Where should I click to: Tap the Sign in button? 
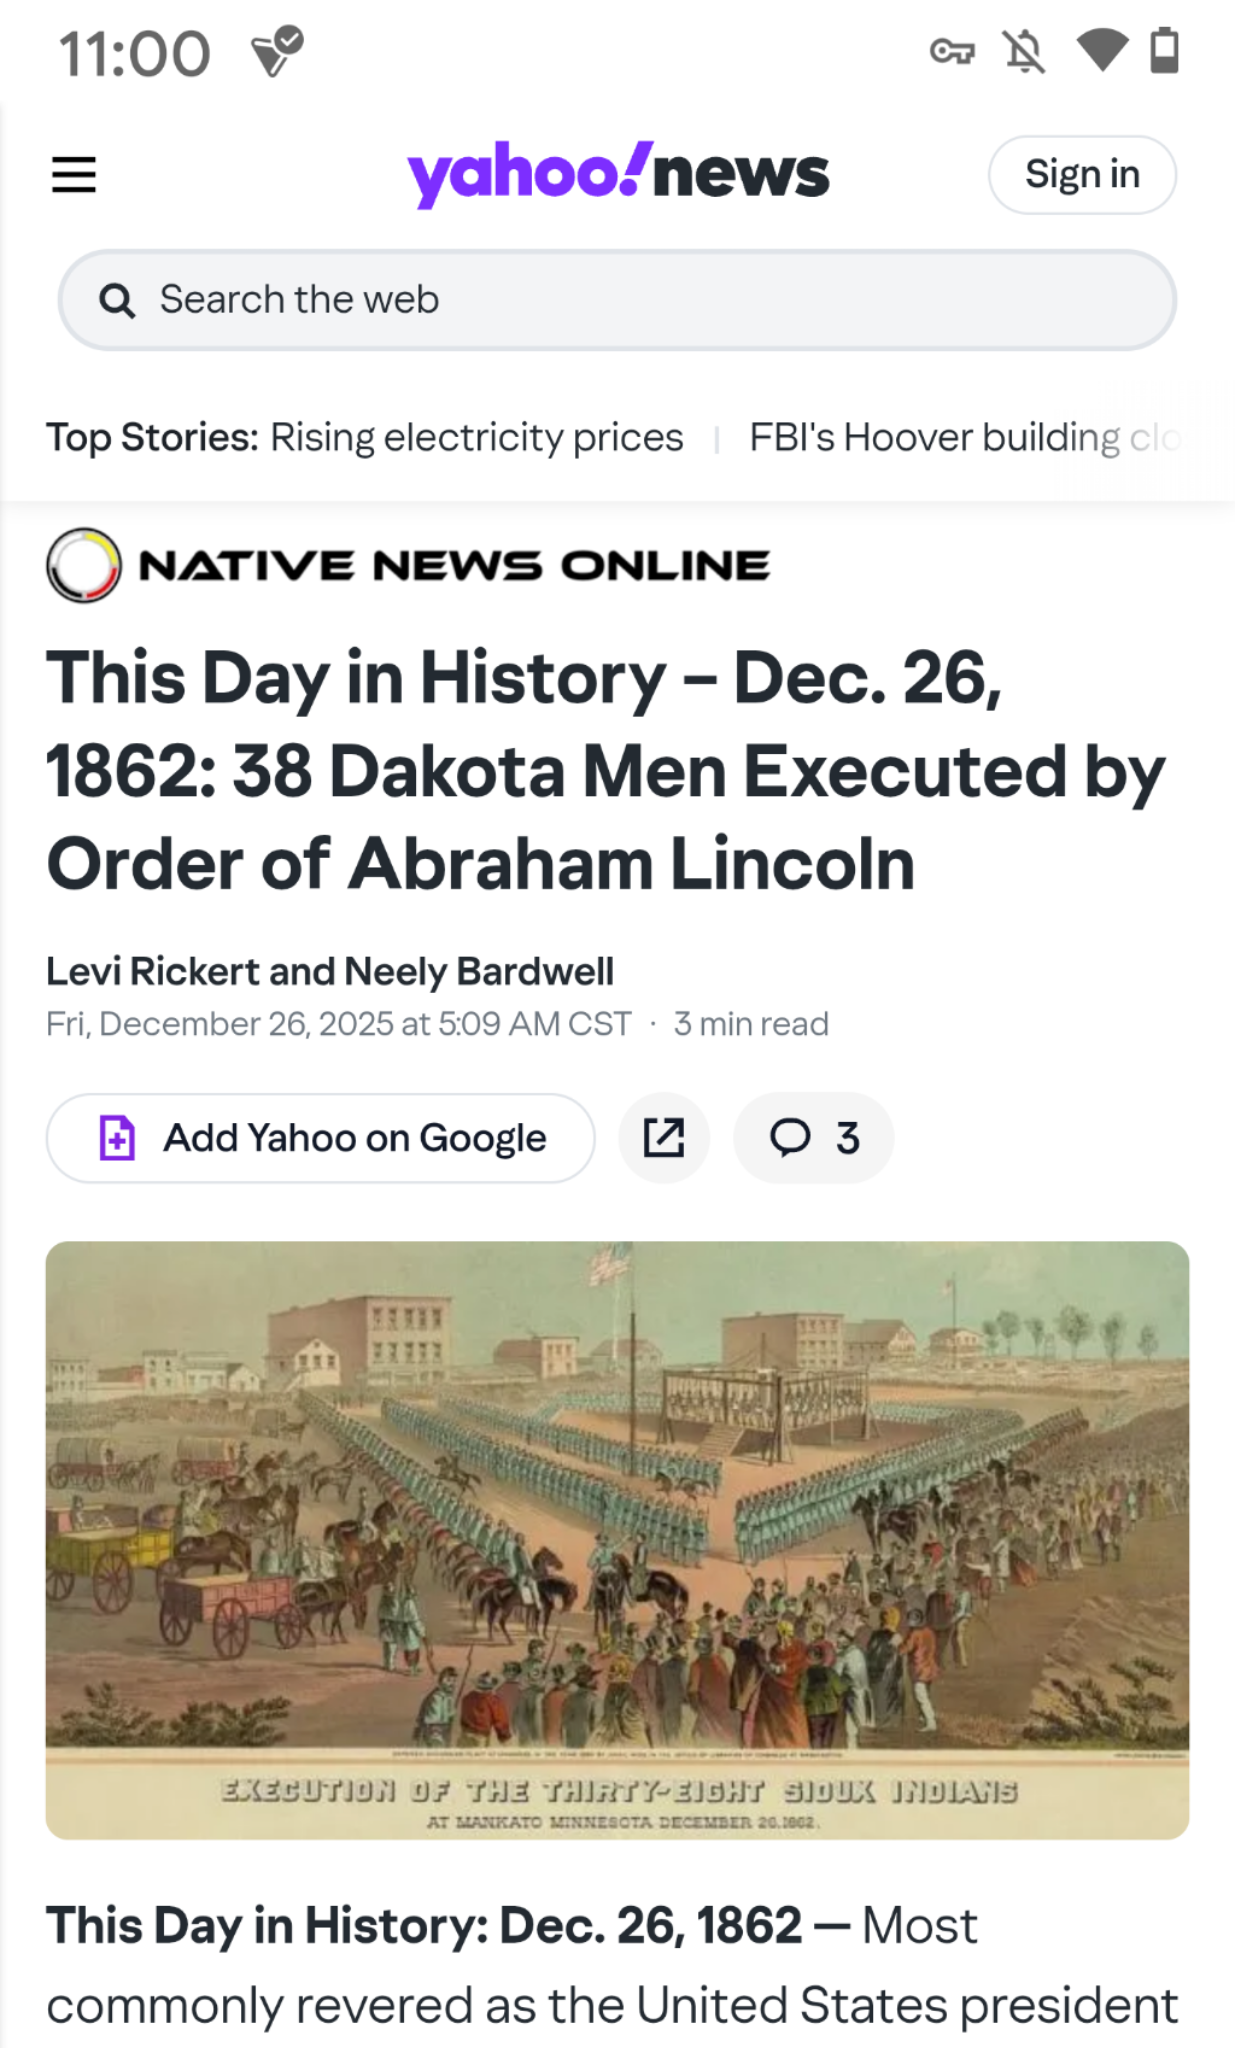[x=1082, y=175]
